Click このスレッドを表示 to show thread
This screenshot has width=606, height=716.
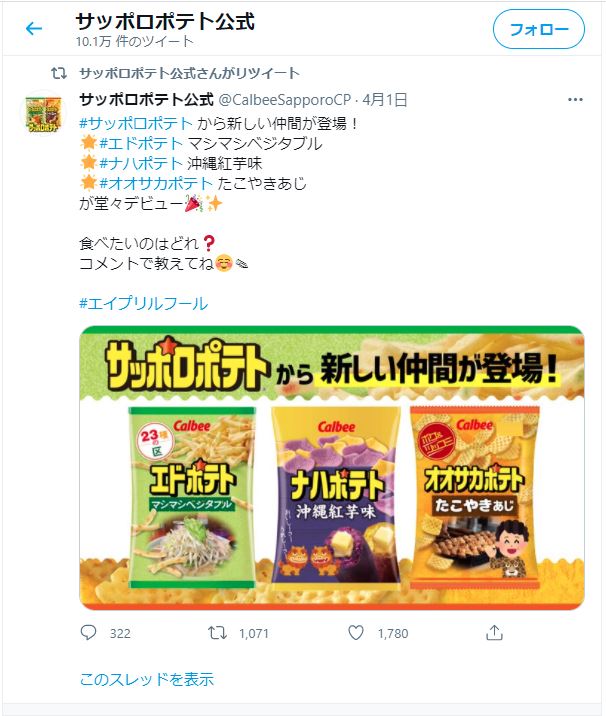point(147,679)
